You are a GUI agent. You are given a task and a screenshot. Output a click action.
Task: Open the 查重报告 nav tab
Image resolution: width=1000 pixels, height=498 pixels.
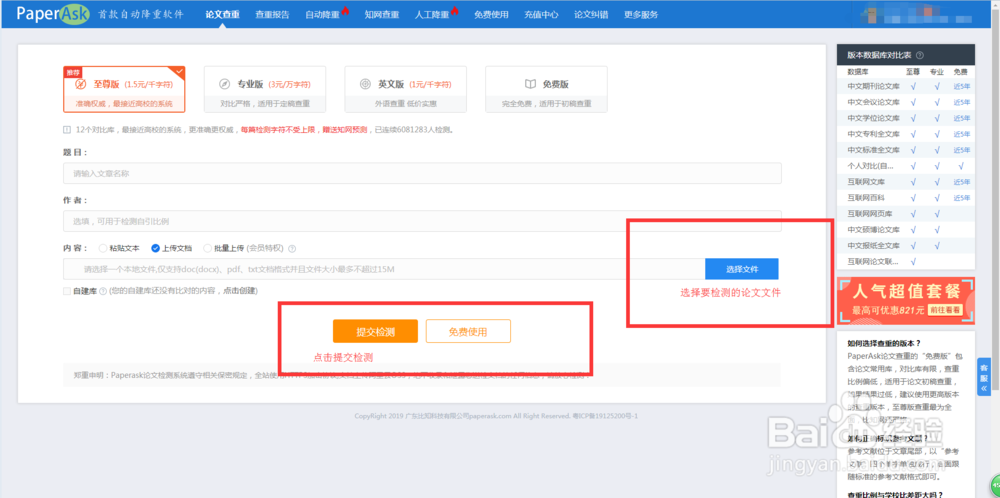[x=272, y=15]
